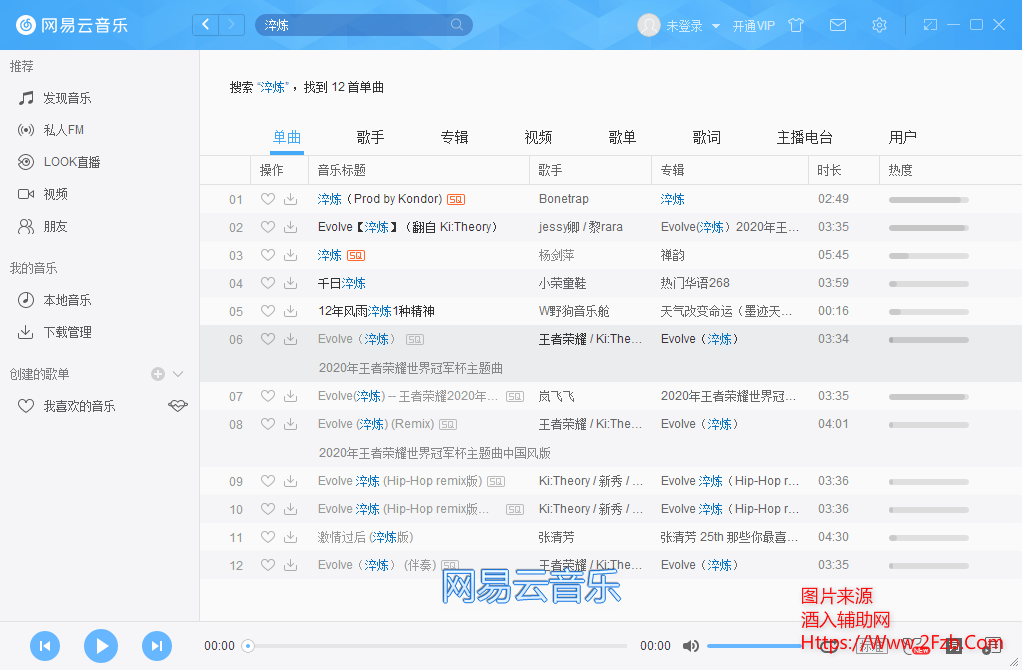
Task: Sort by the 时长 column header
Action: 829,170
